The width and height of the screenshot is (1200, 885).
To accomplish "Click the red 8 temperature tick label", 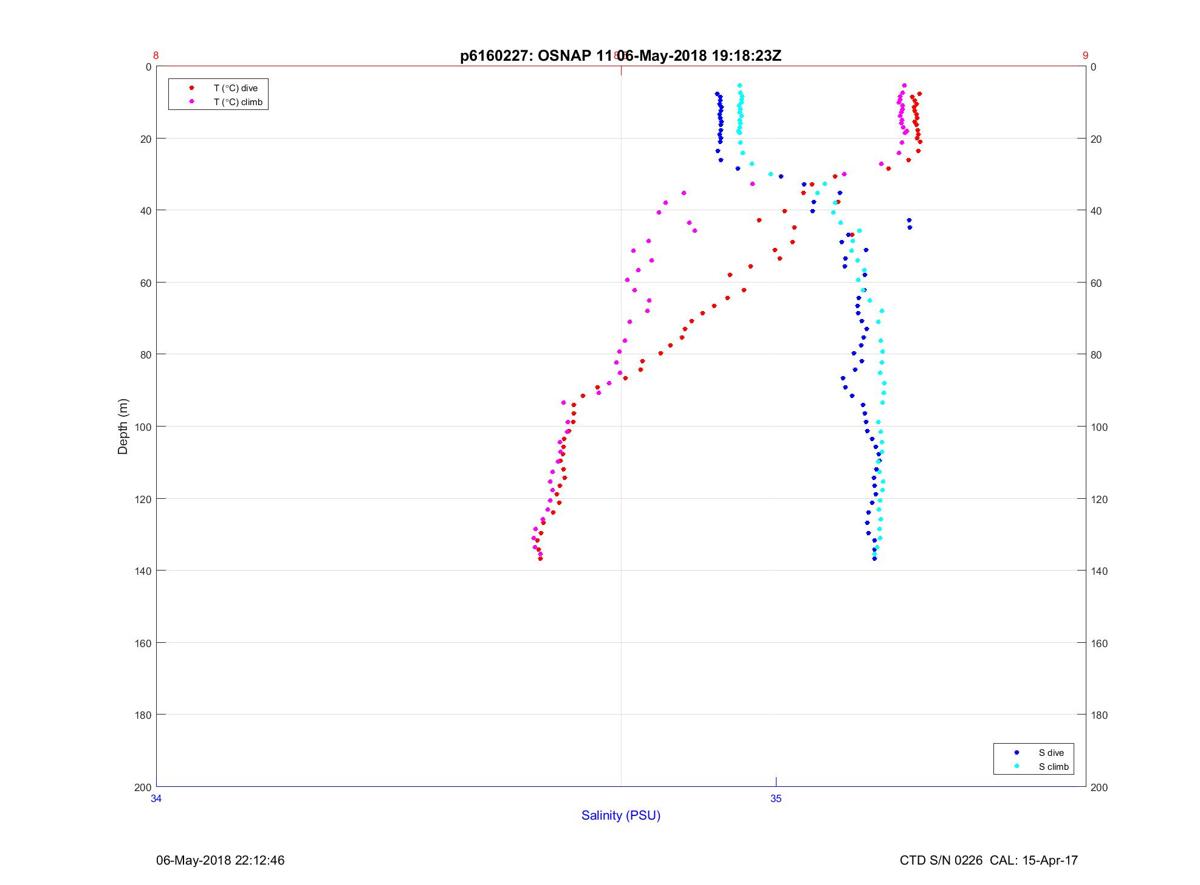I will pos(156,56).
